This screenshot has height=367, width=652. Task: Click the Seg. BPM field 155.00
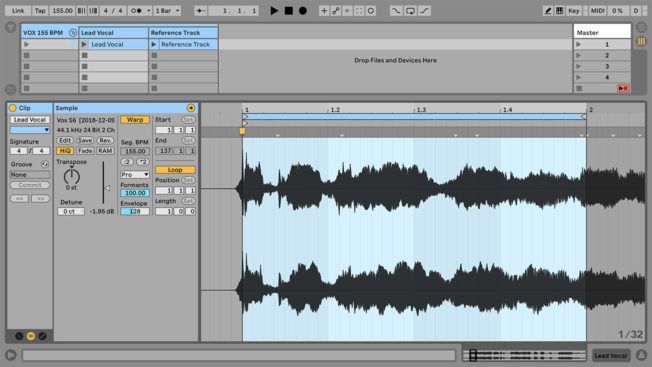coord(135,151)
